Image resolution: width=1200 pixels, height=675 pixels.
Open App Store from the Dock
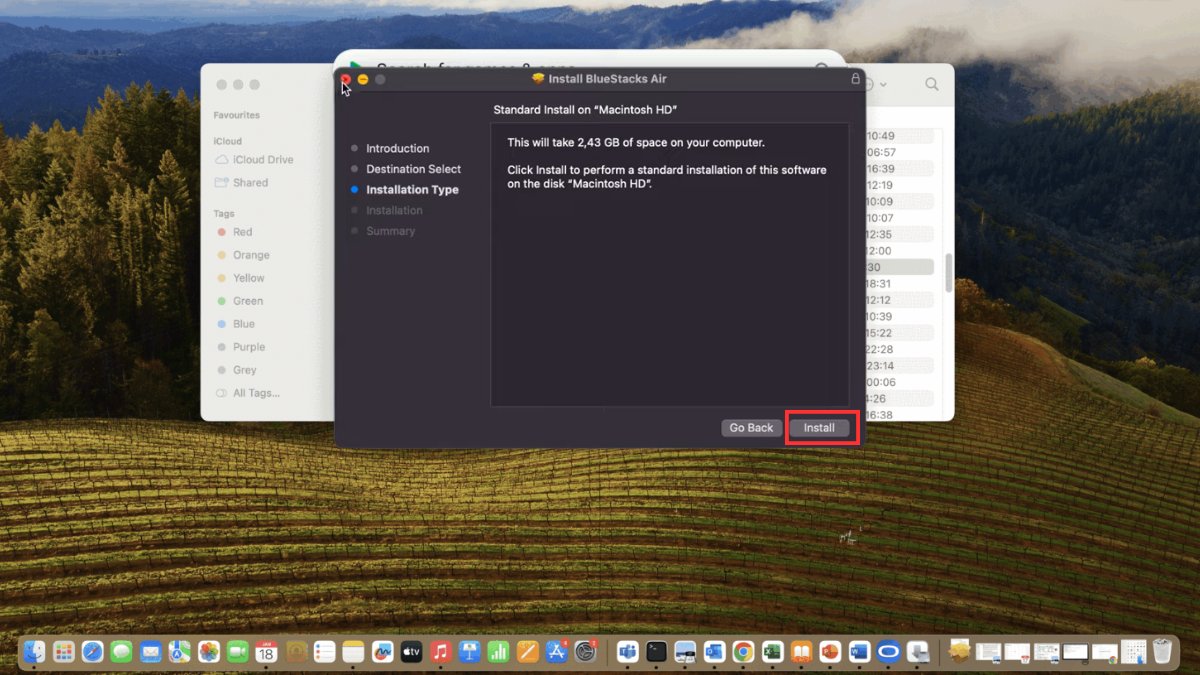click(x=556, y=652)
